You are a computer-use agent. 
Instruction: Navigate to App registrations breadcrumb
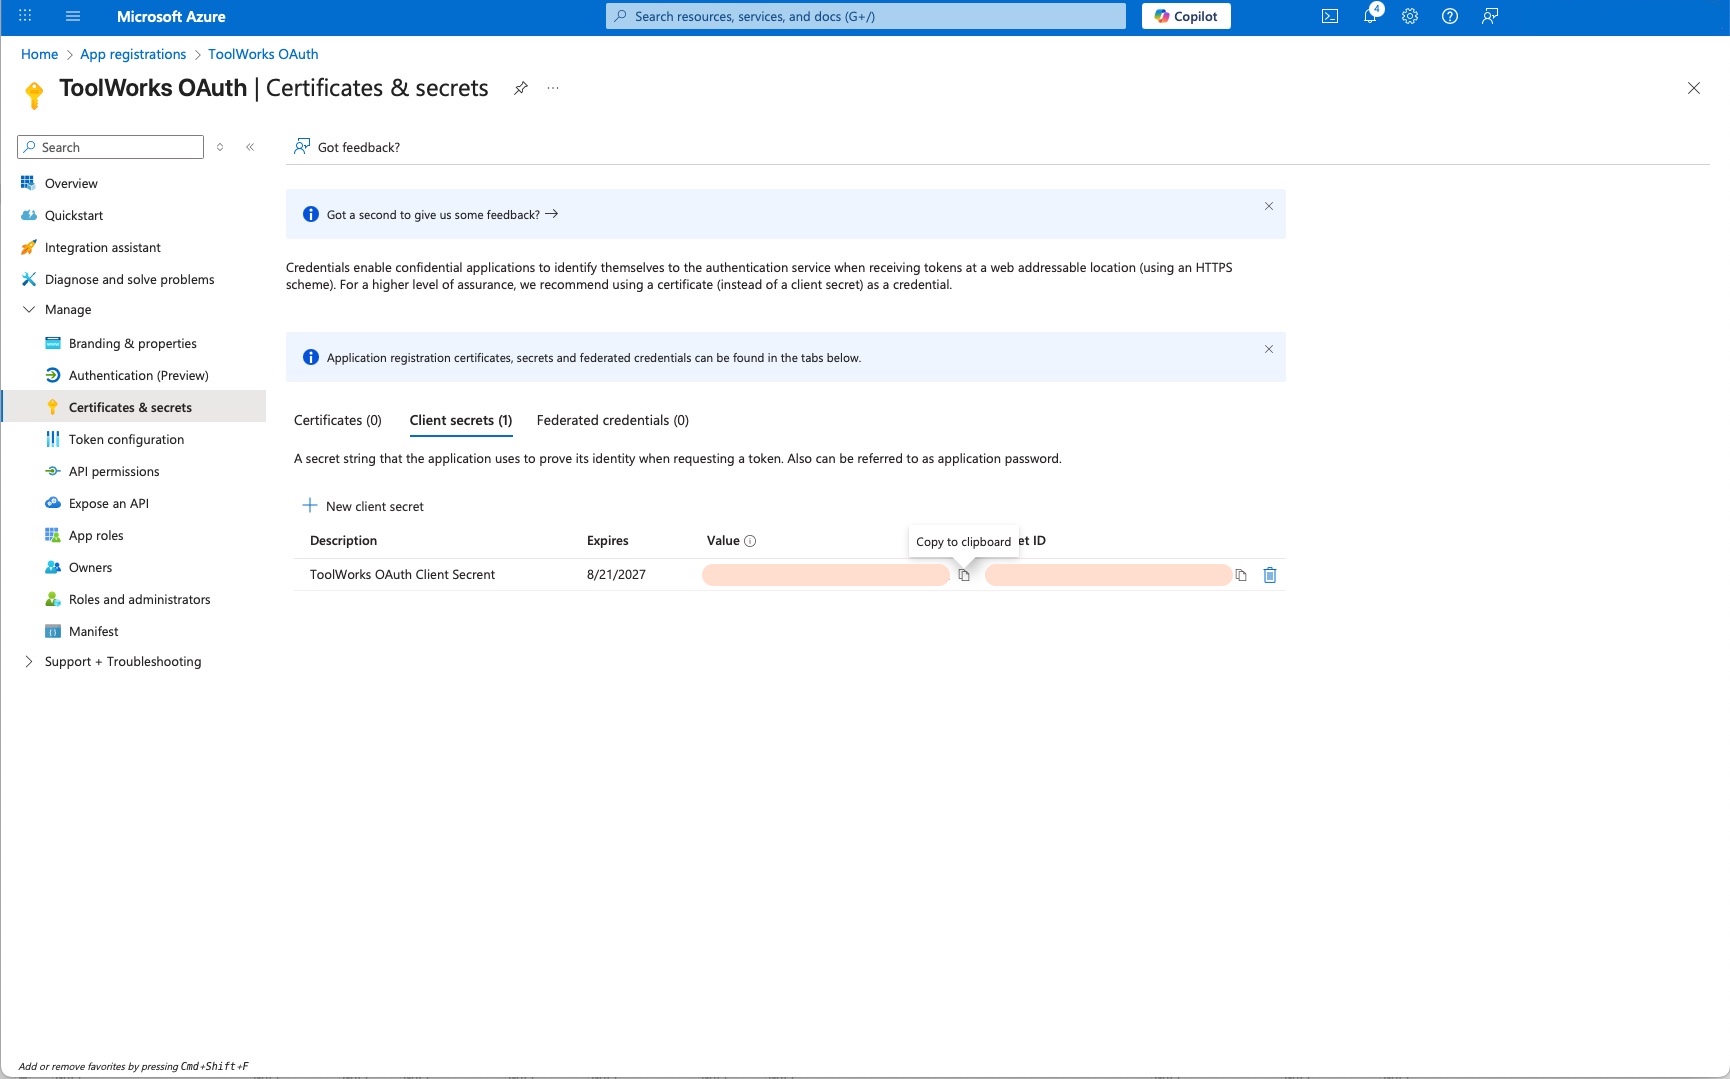[132, 54]
